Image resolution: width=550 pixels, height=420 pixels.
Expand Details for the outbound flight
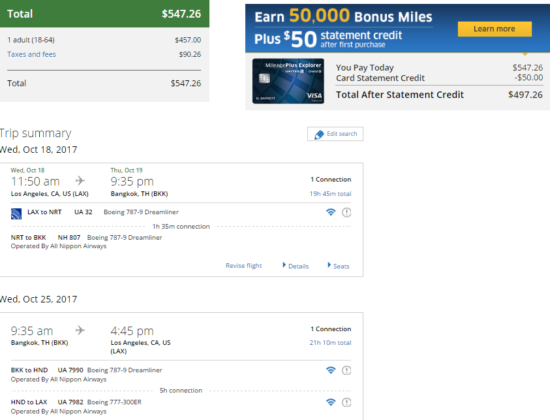[295, 266]
